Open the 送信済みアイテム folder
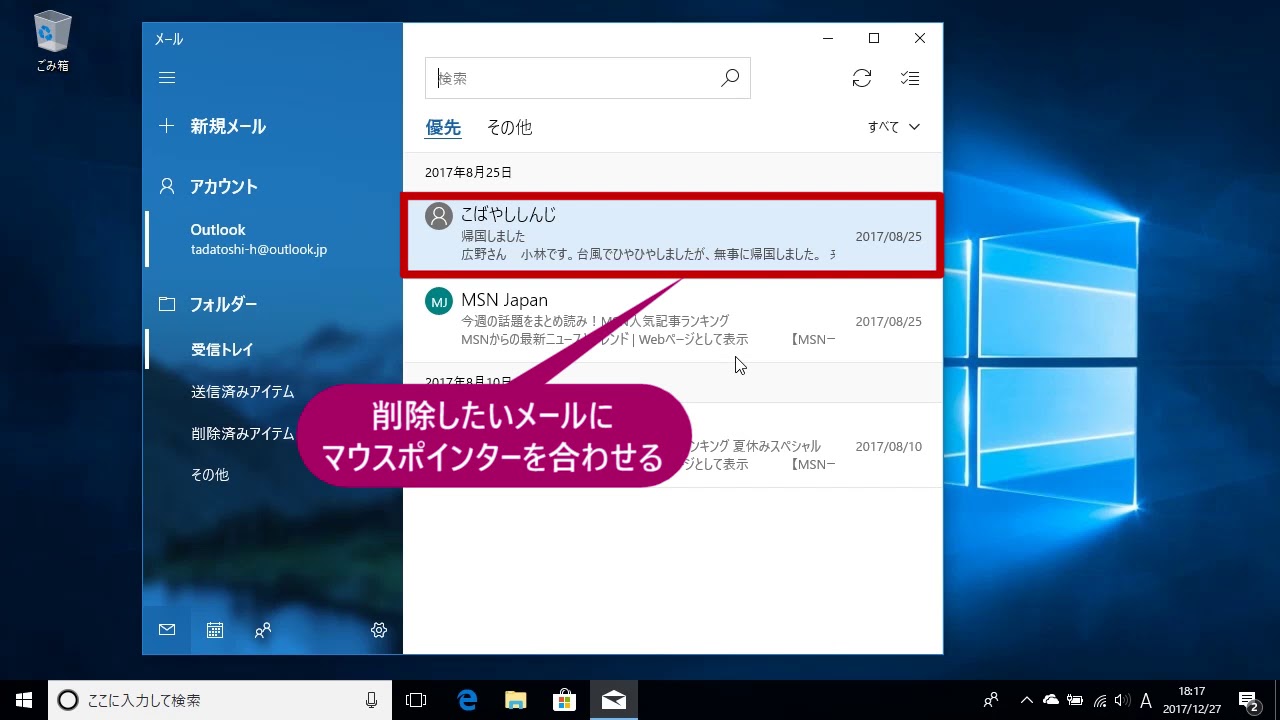Image resolution: width=1280 pixels, height=720 pixels. coord(242,392)
